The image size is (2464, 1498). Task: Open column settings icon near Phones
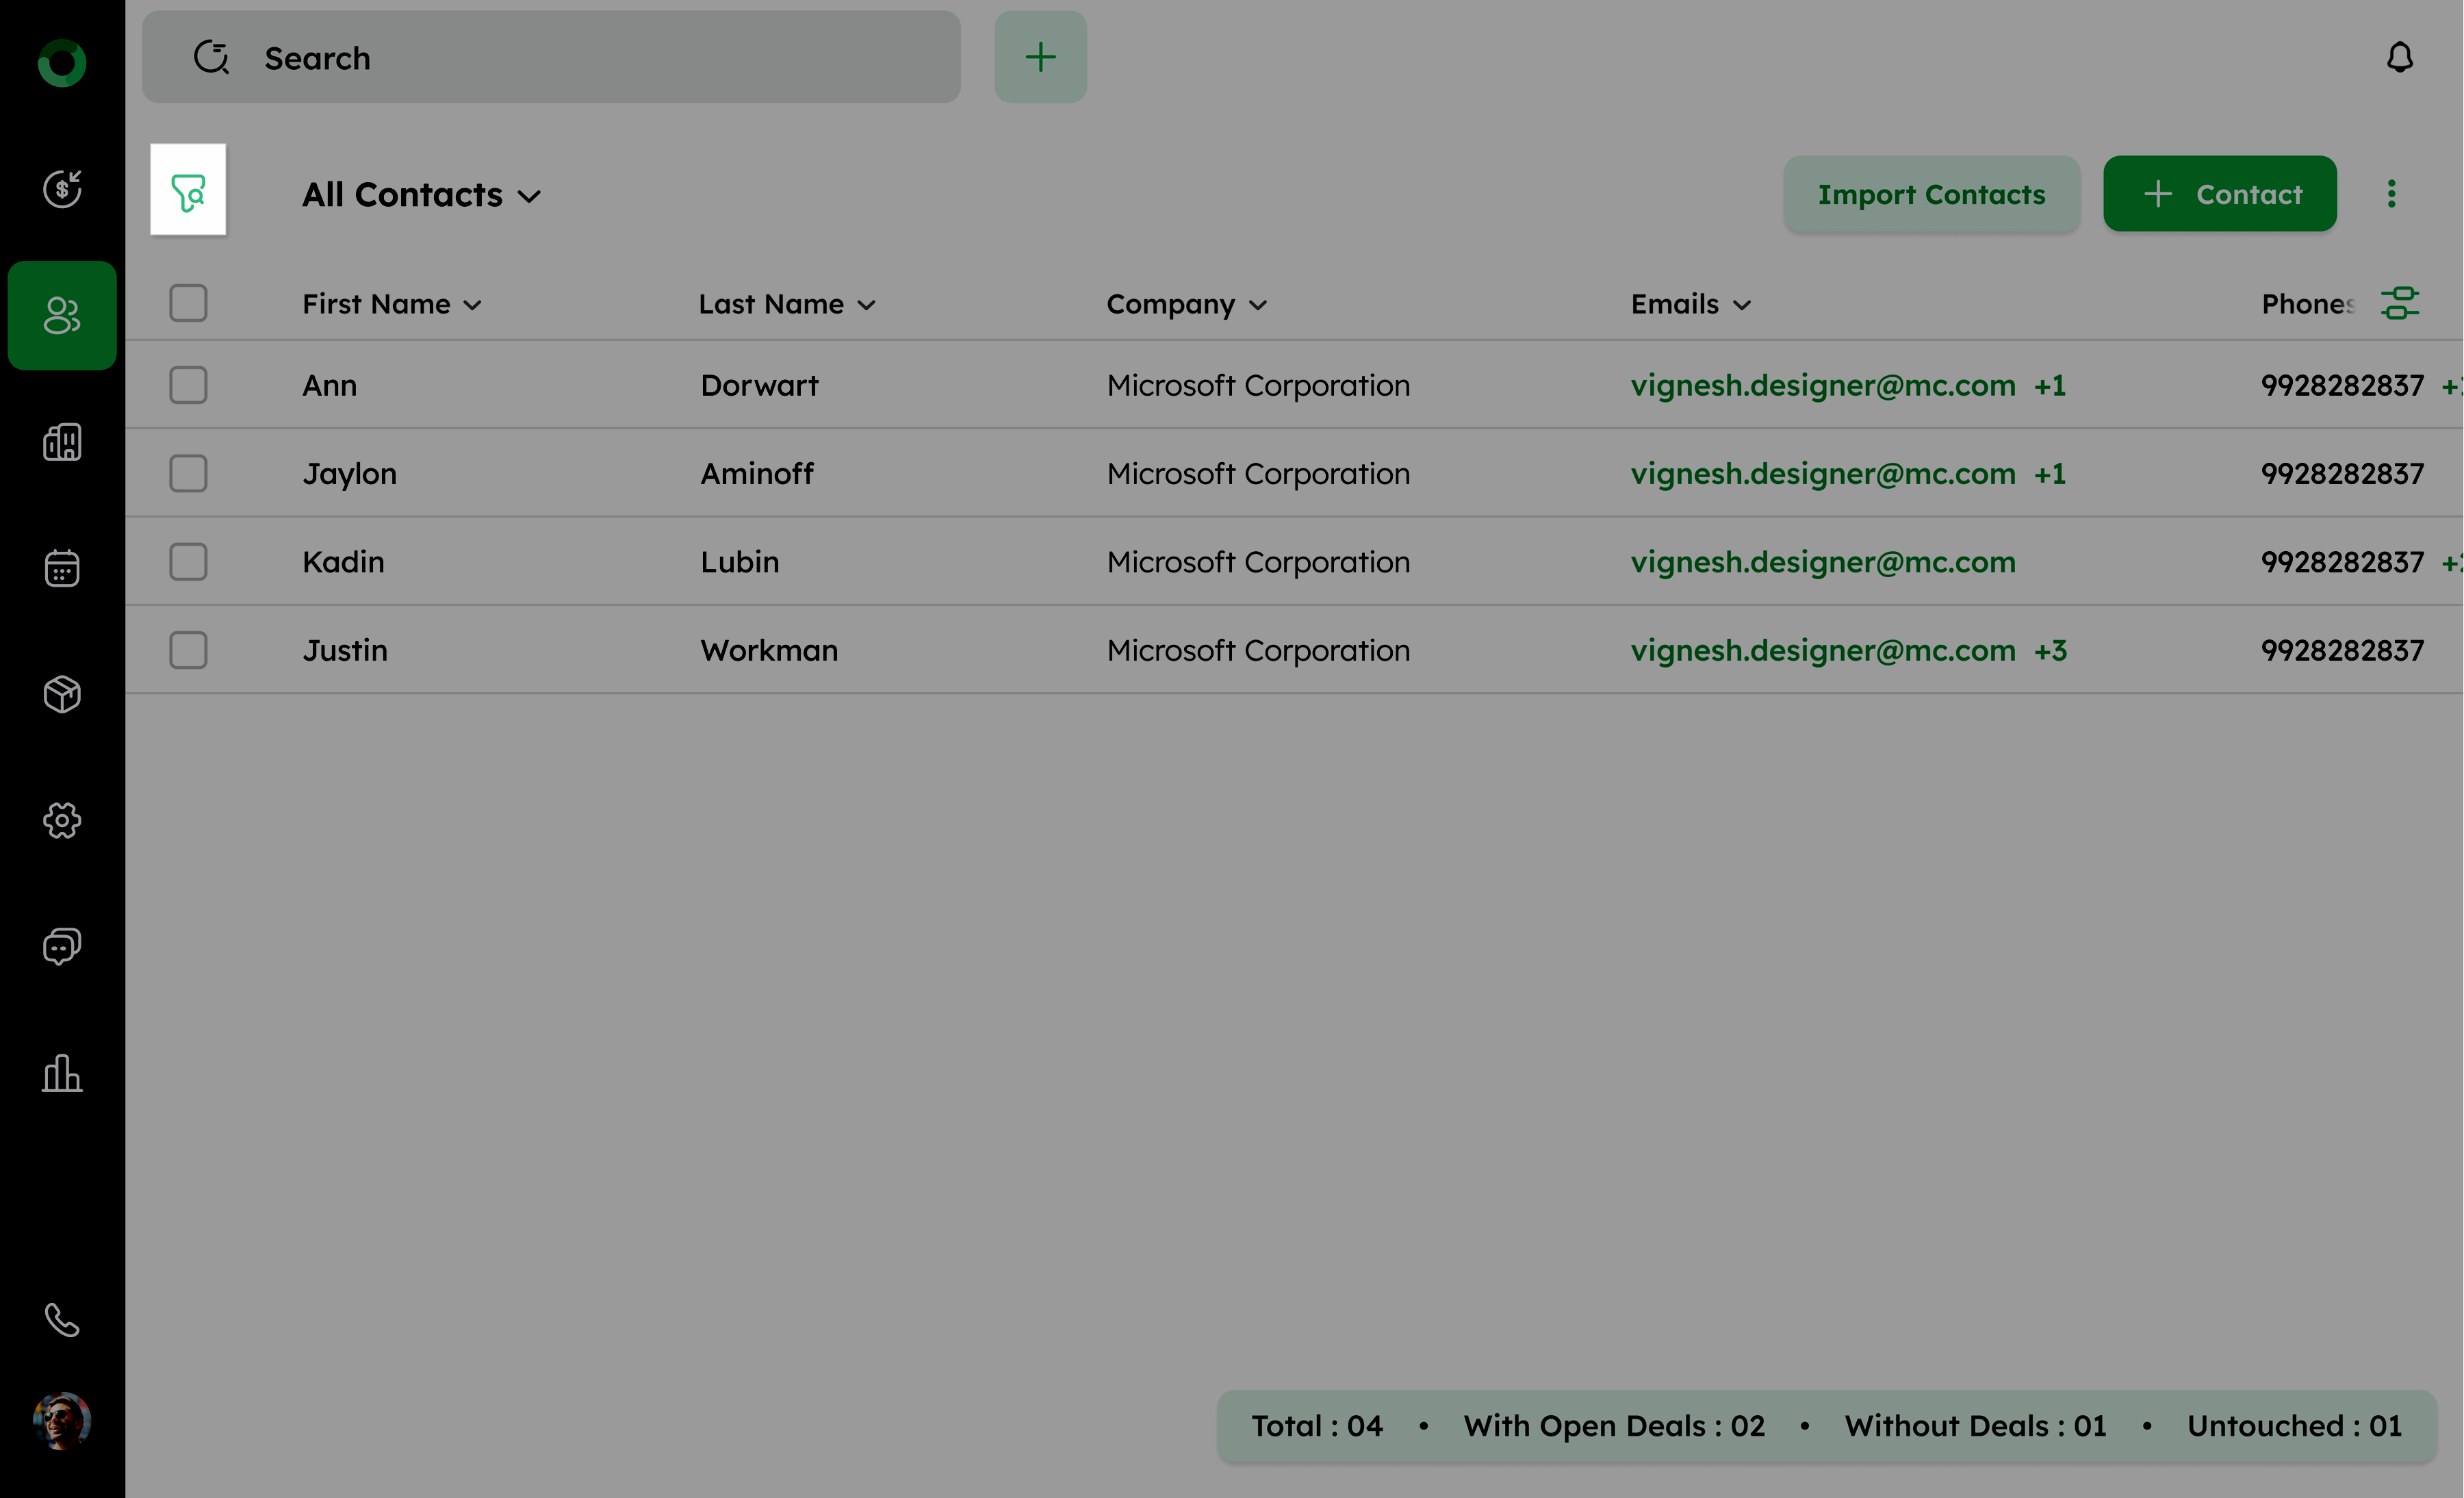tap(2400, 303)
